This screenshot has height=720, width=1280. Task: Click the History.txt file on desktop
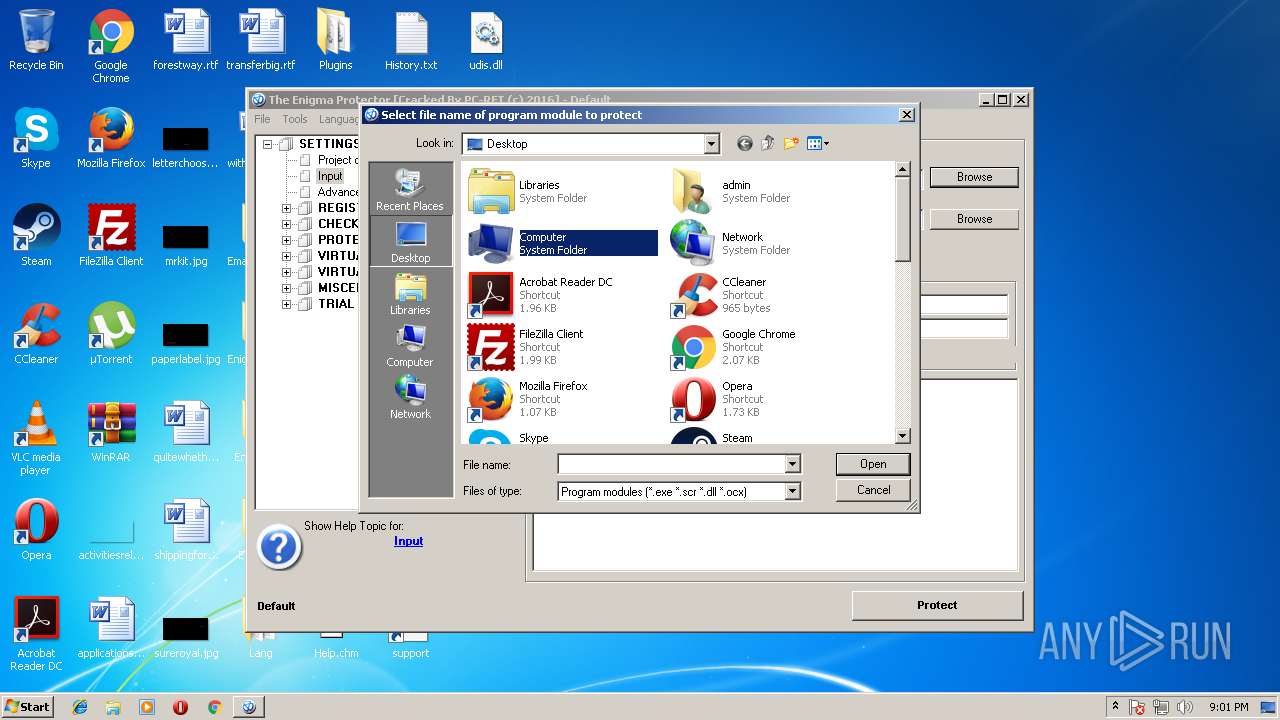[411, 40]
